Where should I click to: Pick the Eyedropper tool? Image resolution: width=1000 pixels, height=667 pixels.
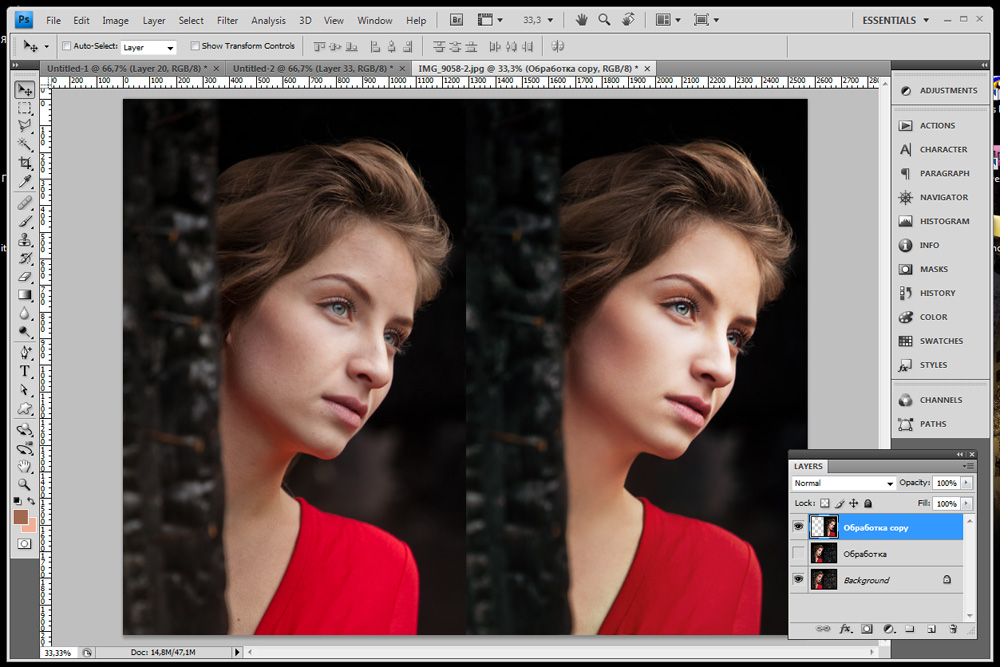pyautogui.click(x=25, y=181)
